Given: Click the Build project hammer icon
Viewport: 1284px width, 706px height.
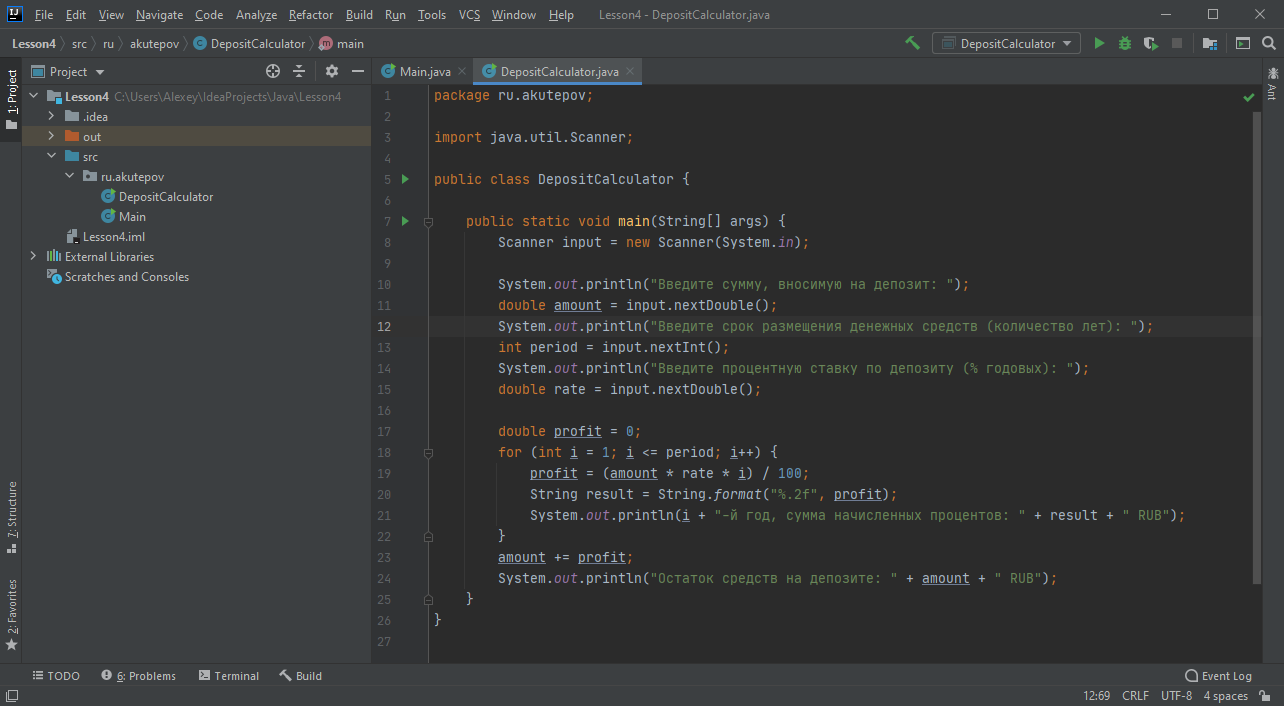Looking at the screenshot, I should click(x=912, y=43).
